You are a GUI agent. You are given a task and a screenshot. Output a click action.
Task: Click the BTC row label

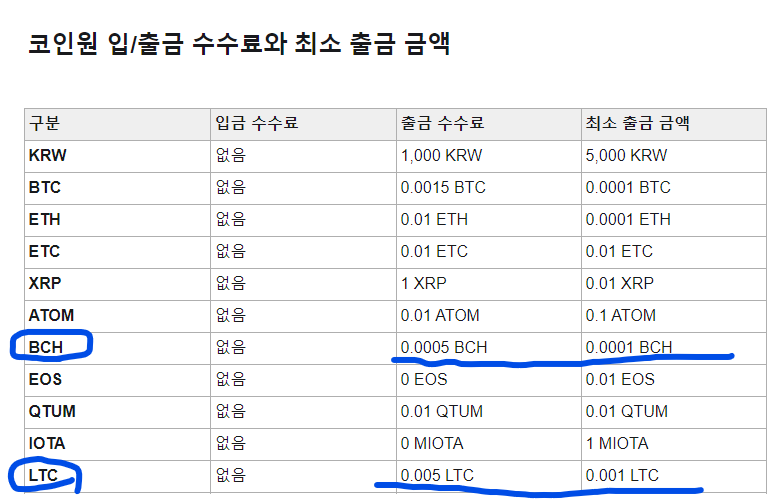click(44, 188)
